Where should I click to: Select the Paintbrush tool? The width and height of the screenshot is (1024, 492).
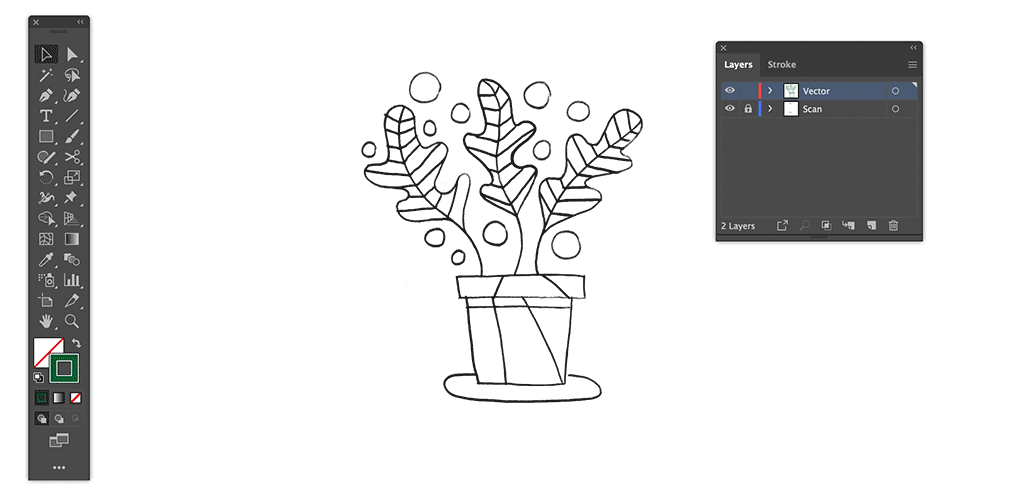[x=72, y=137]
